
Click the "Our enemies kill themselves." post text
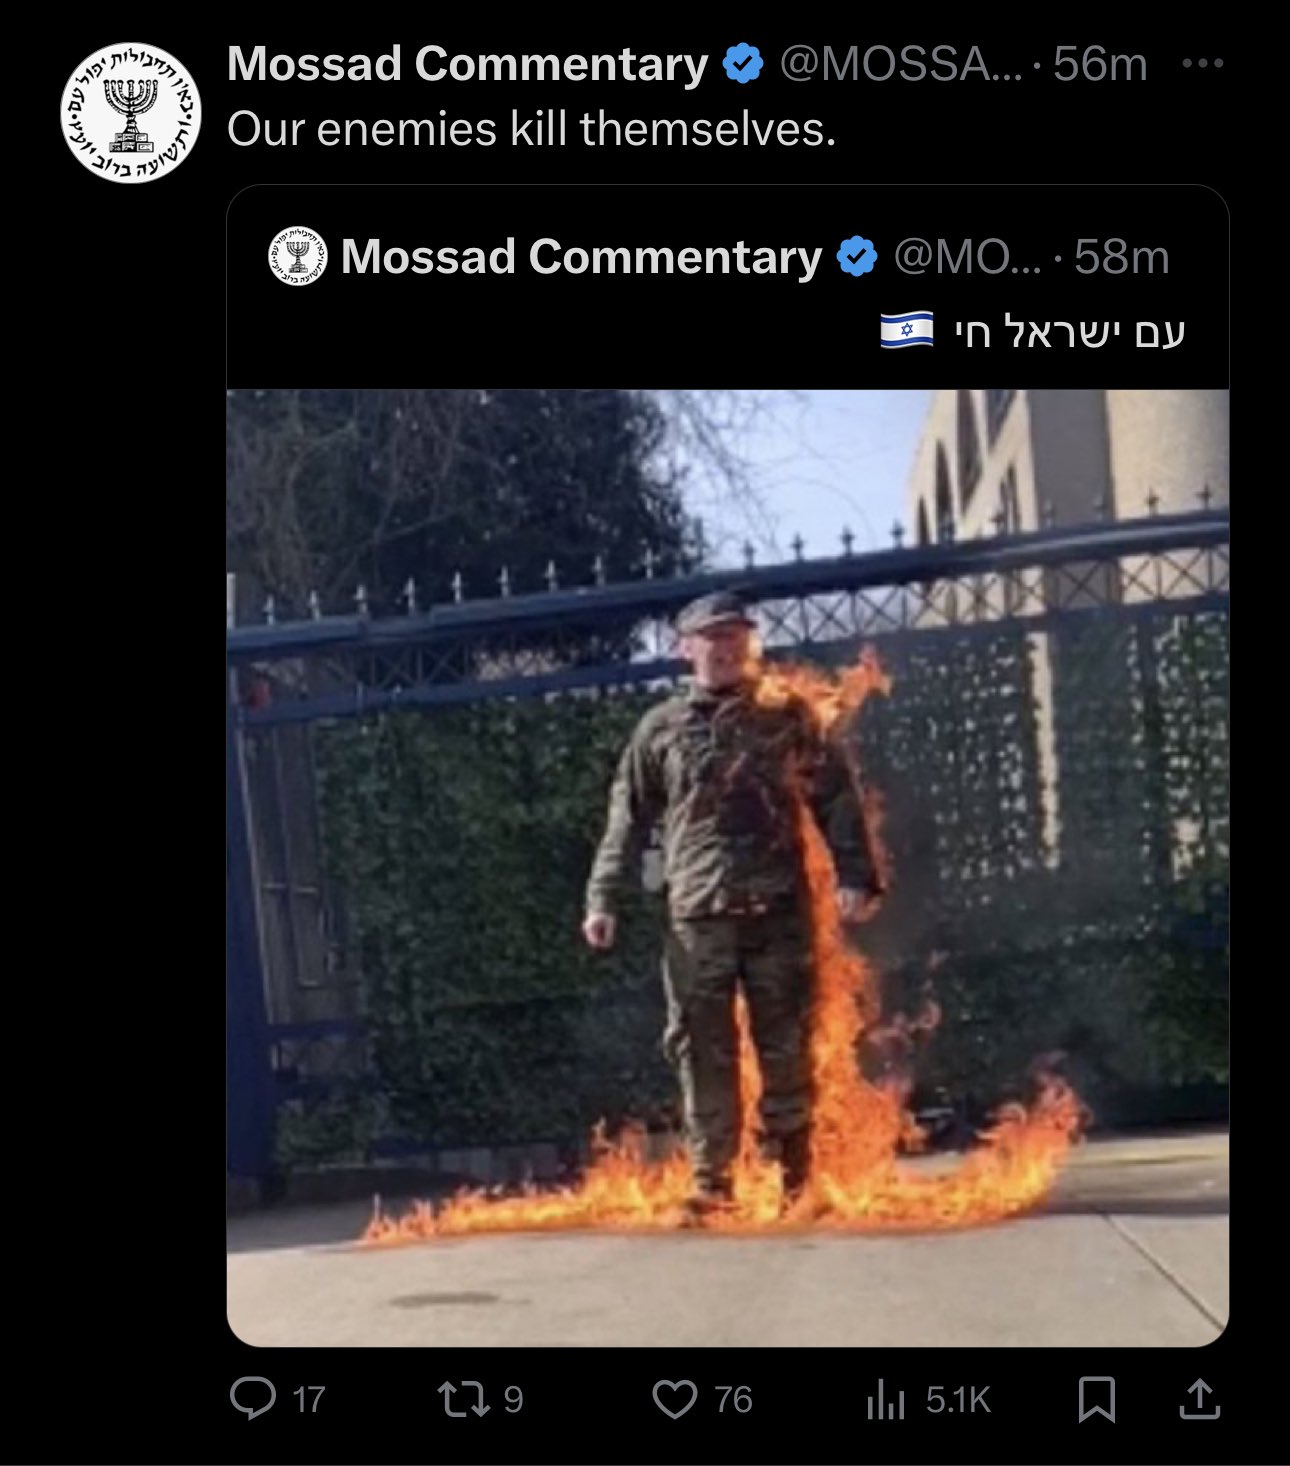click(531, 129)
